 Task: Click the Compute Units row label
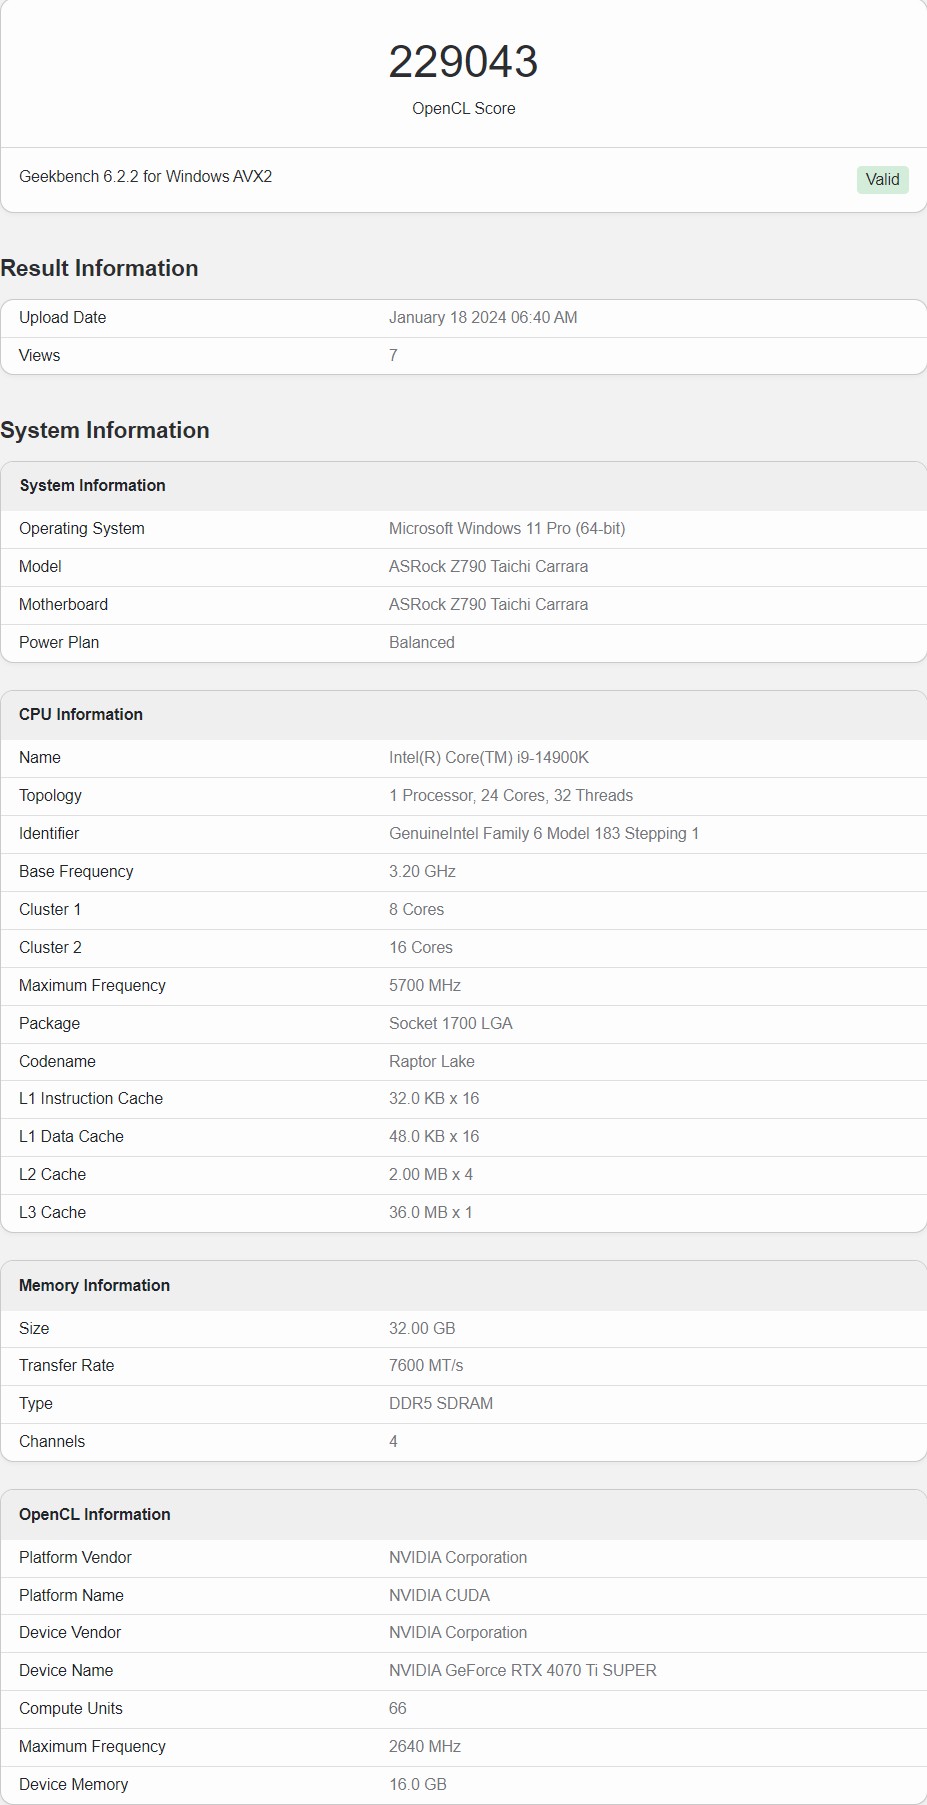pyautogui.click(x=71, y=1708)
